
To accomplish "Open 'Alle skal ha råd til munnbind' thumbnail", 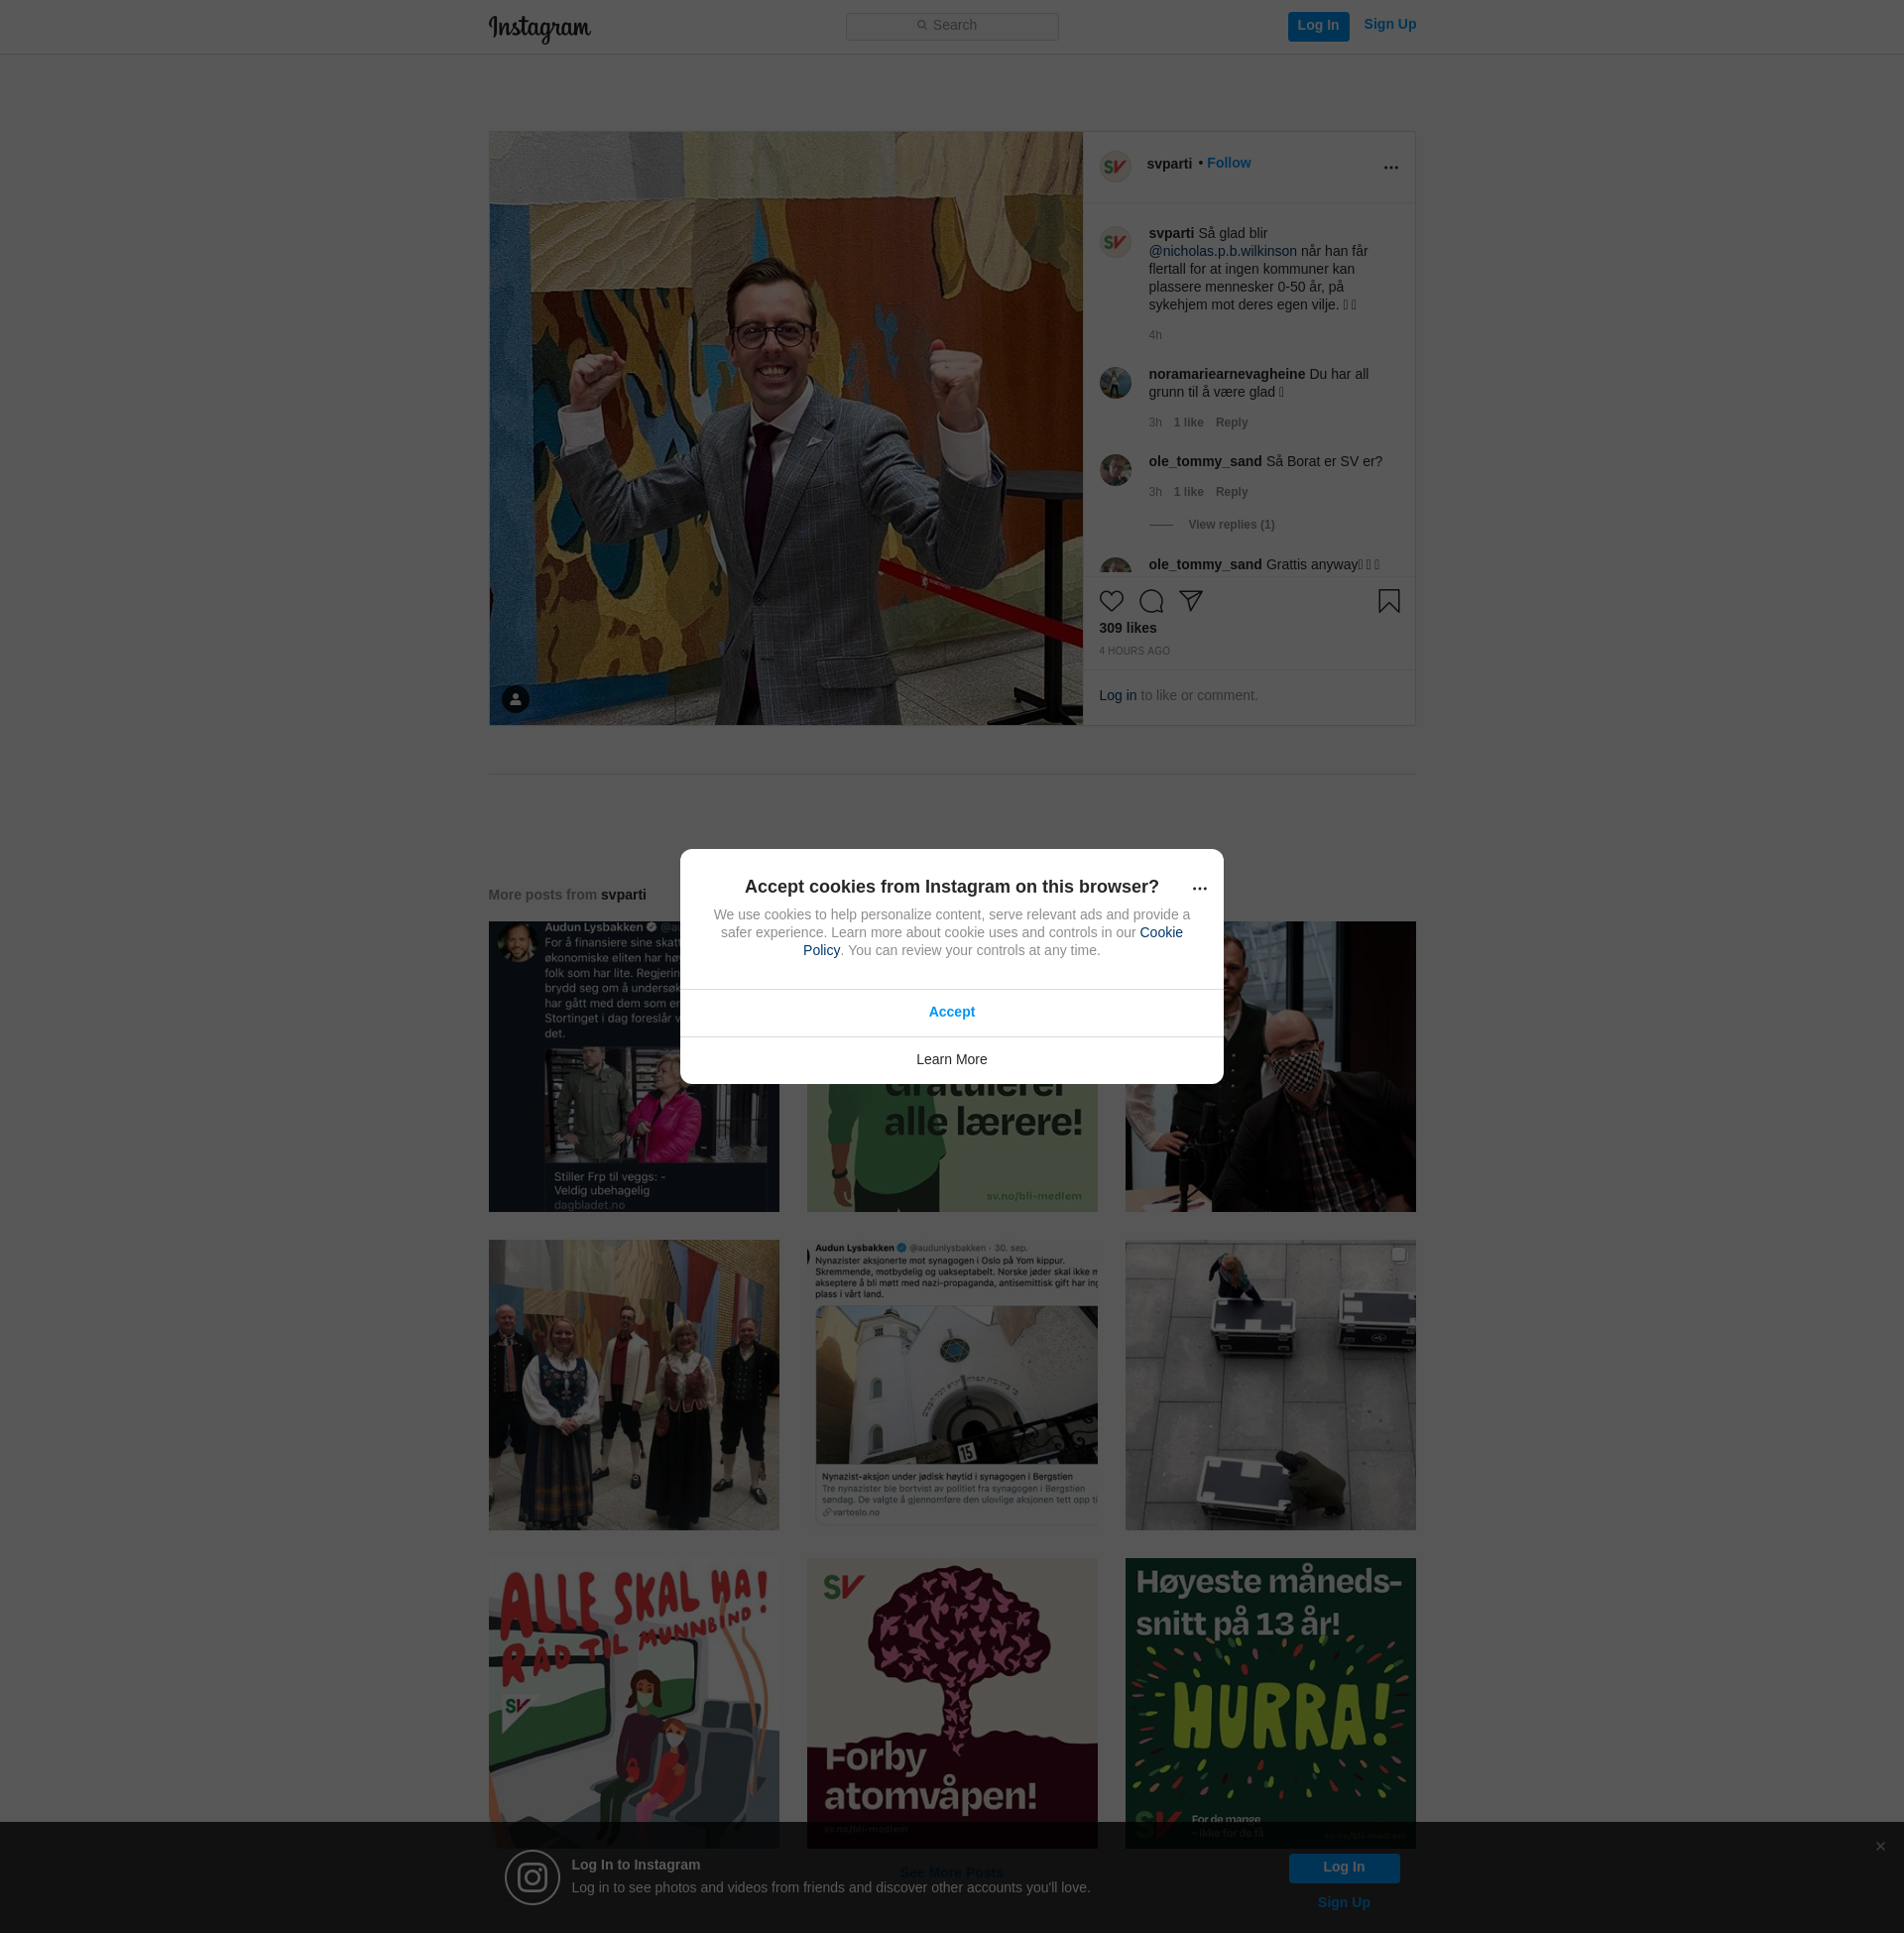I will pyautogui.click(x=633, y=1703).
